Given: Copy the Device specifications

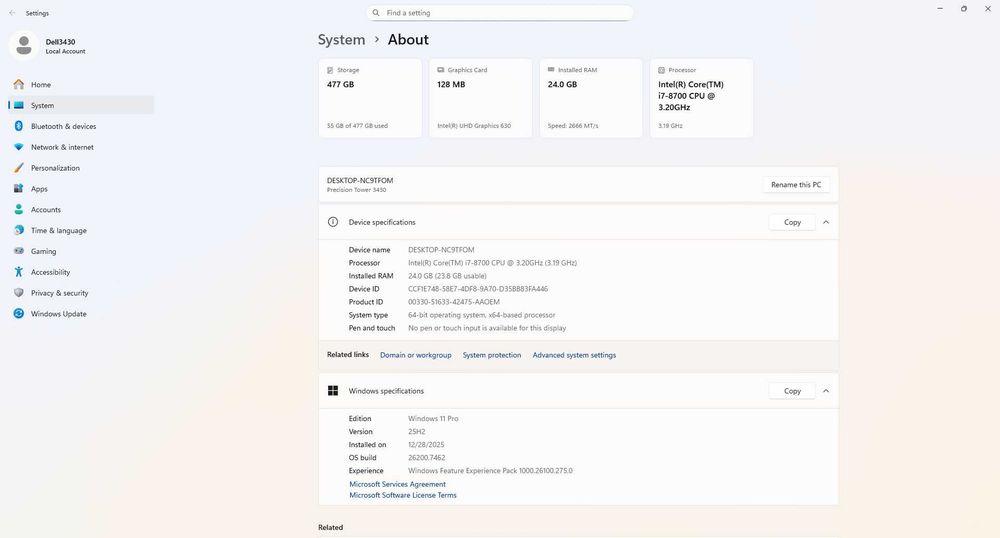Looking at the screenshot, I should 792,222.
